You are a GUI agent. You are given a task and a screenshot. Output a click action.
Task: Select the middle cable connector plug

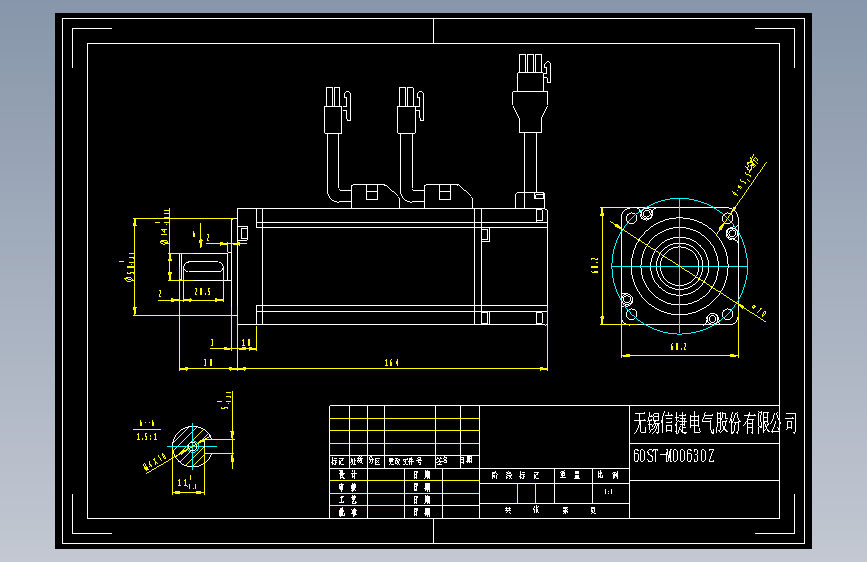[x=410, y=110]
